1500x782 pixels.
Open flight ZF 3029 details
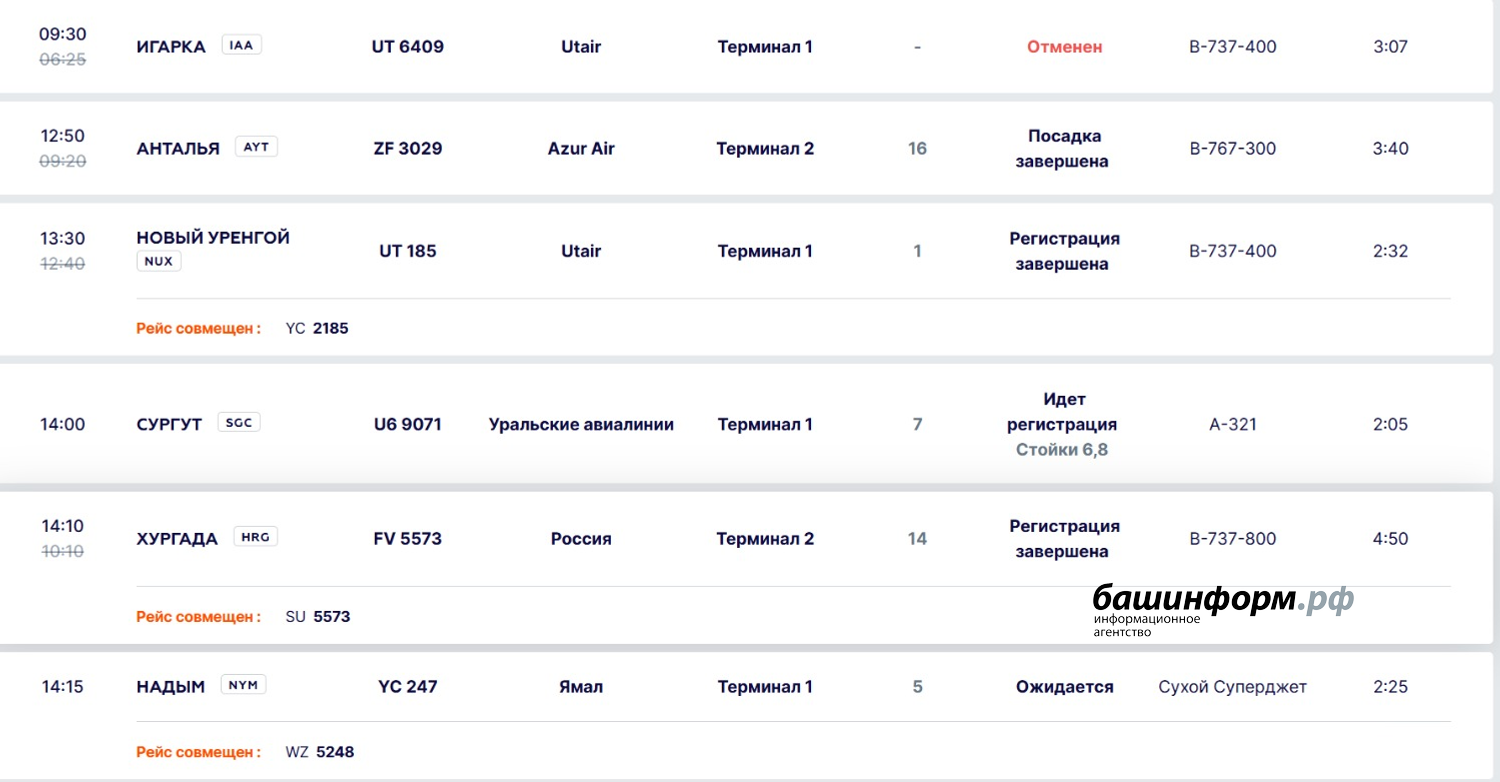pyautogui.click(x=407, y=149)
